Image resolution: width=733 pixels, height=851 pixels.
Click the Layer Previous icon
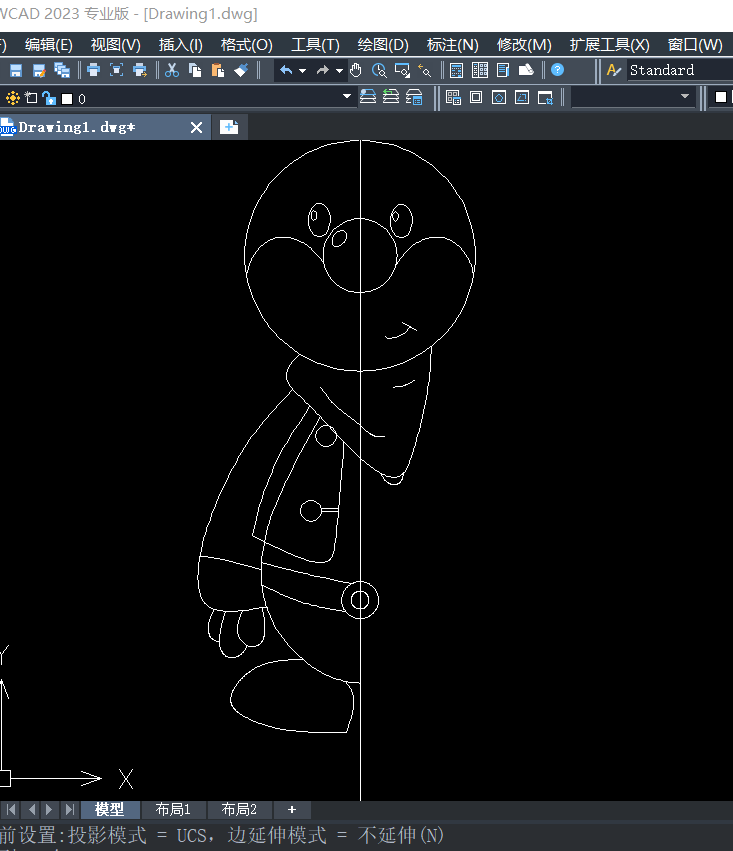pyautogui.click(x=391, y=97)
